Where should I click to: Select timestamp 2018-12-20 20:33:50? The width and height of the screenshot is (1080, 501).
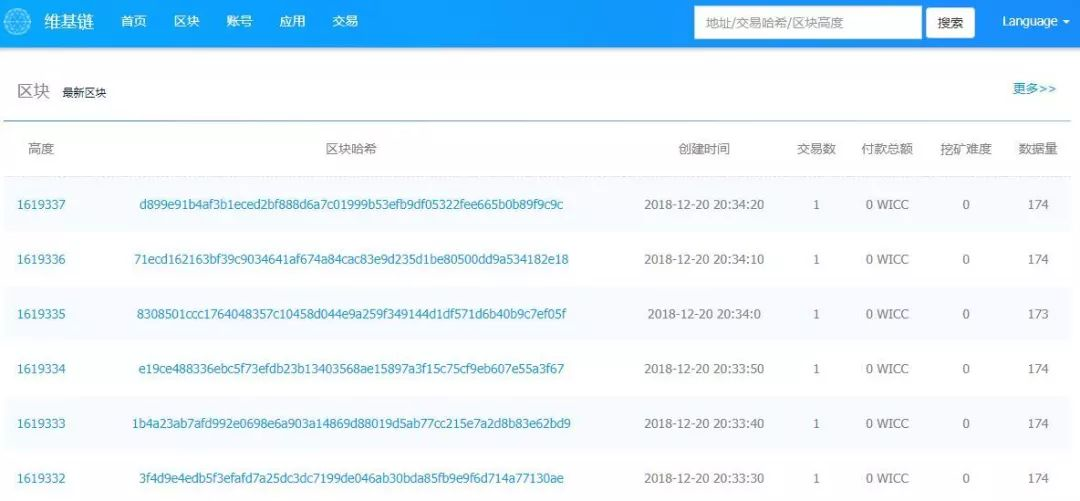[704, 369]
